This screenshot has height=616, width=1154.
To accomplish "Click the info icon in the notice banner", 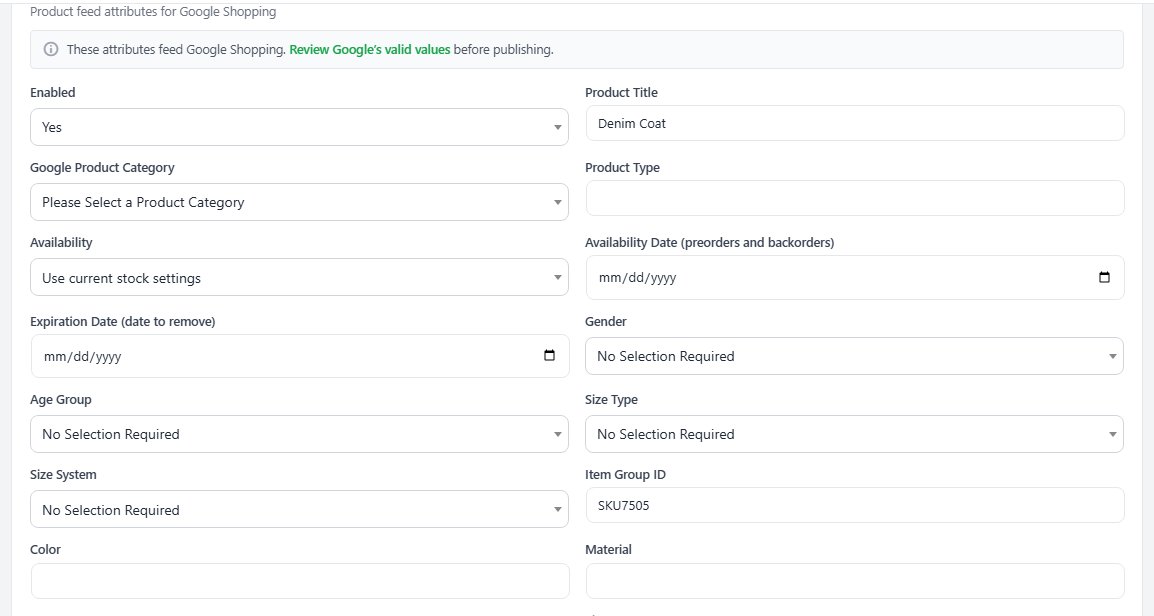I will [x=51, y=49].
